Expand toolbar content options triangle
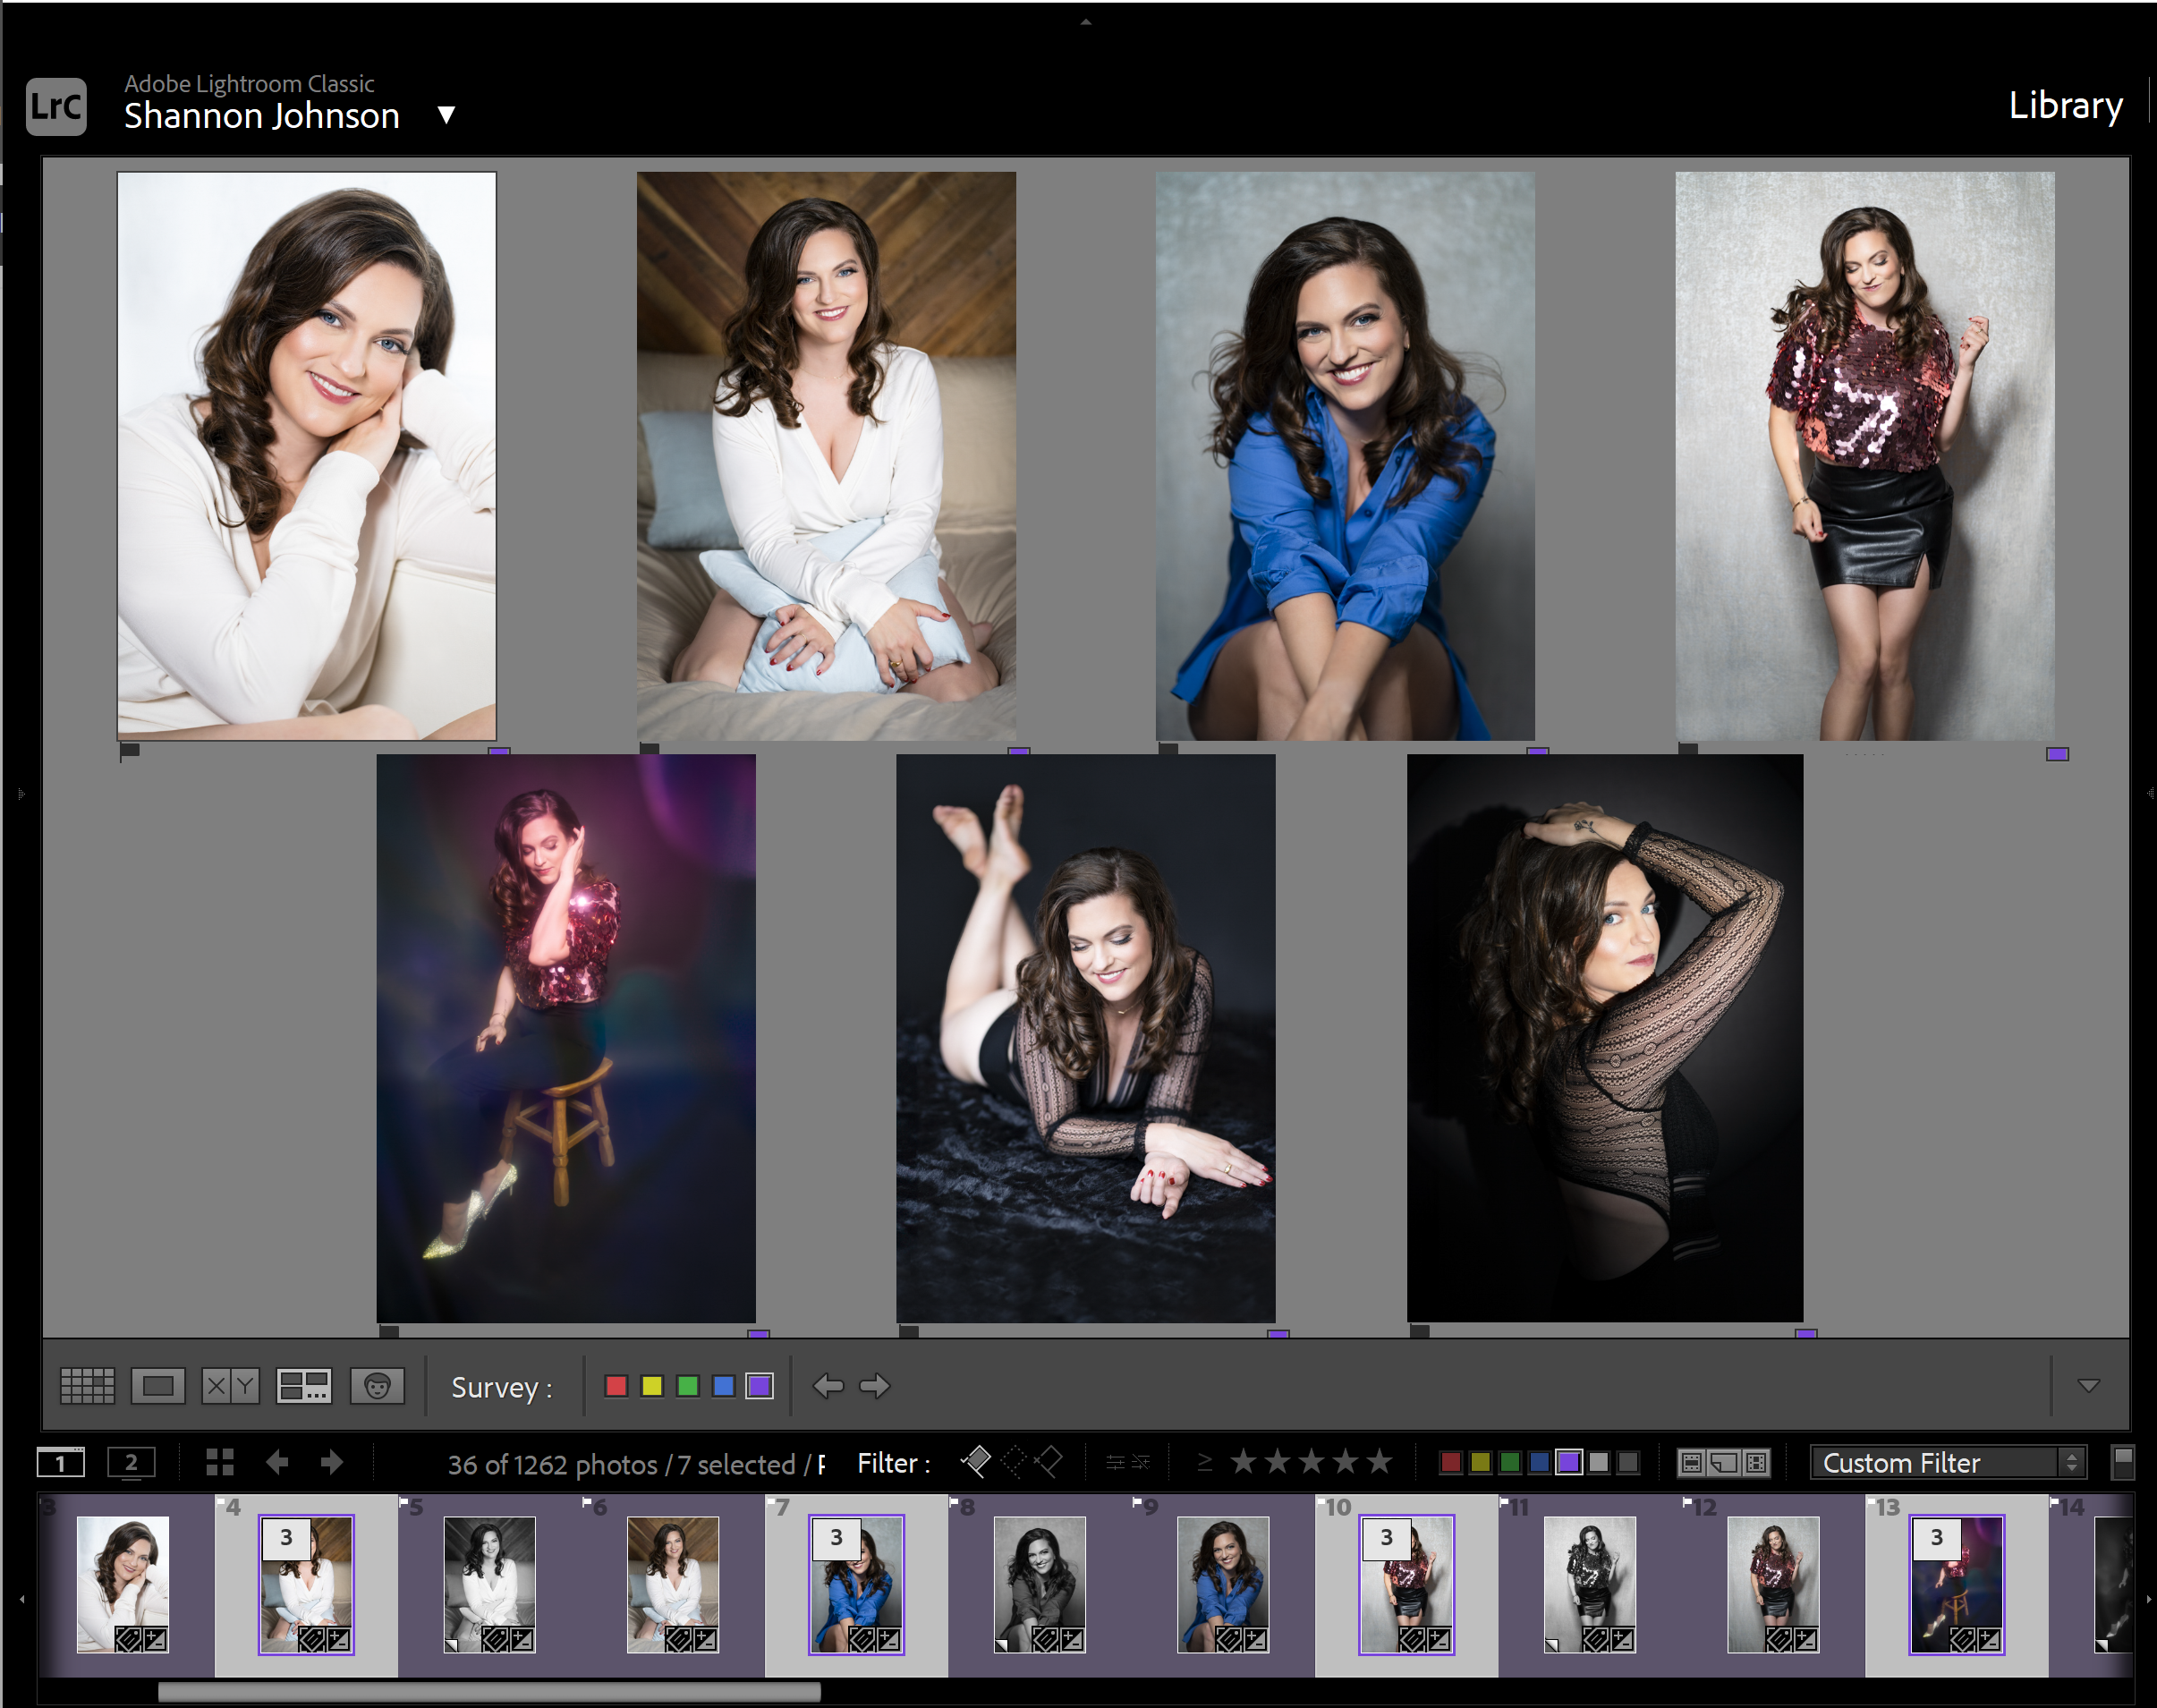Viewport: 2157px width, 1708px height. [x=2088, y=1386]
